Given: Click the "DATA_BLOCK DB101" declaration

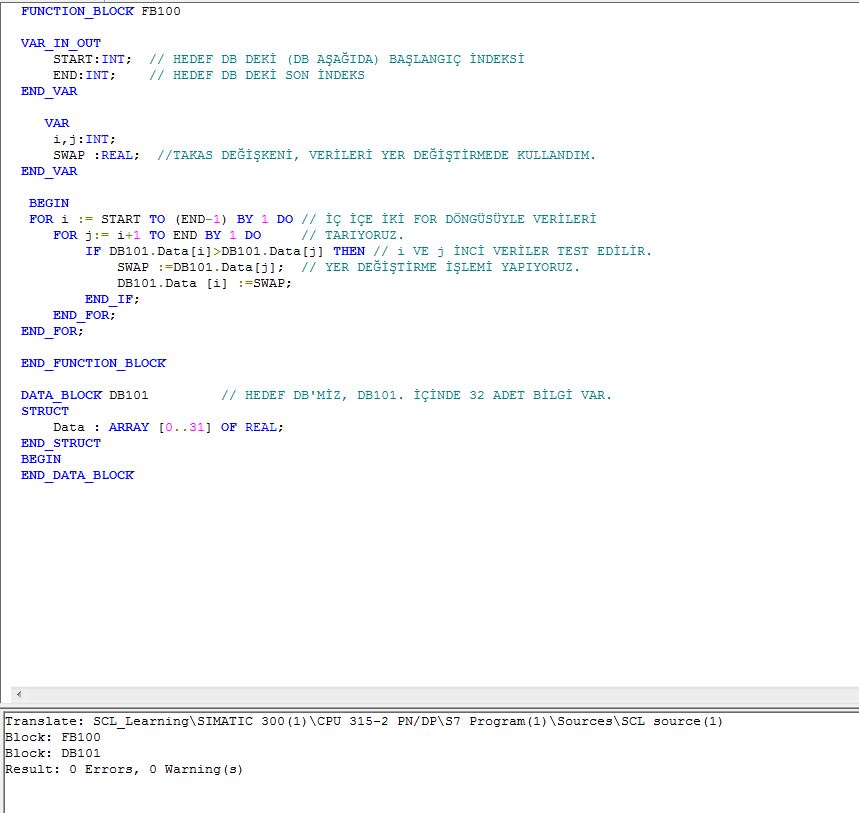Looking at the screenshot, I should click(84, 395).
